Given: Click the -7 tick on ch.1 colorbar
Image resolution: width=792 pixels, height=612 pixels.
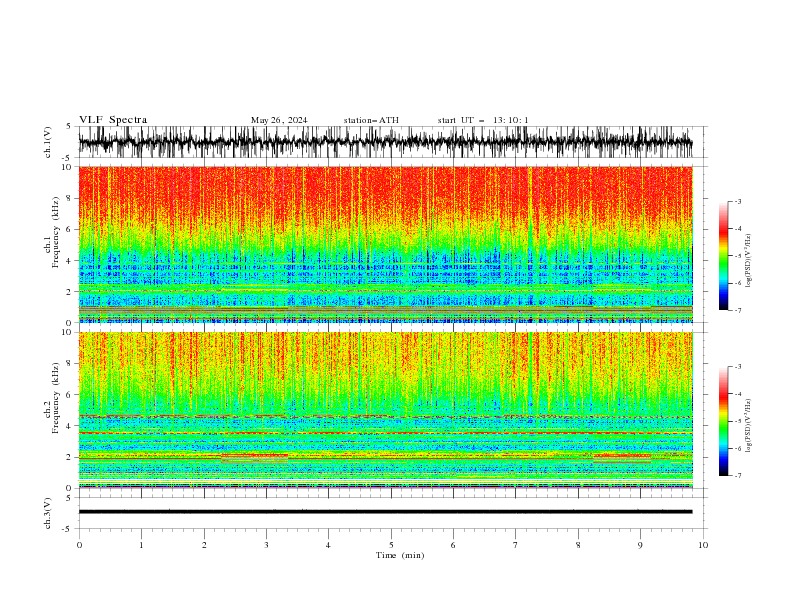Looking at the screenshot, I should click(x=737, y=310).
